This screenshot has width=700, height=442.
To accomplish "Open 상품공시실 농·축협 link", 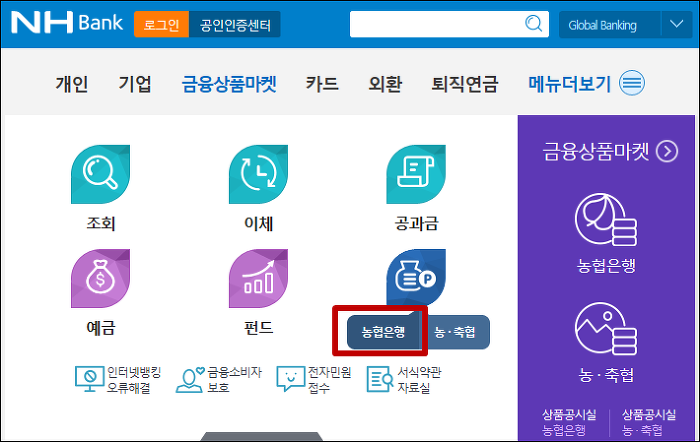I will (x=649, y=422).
